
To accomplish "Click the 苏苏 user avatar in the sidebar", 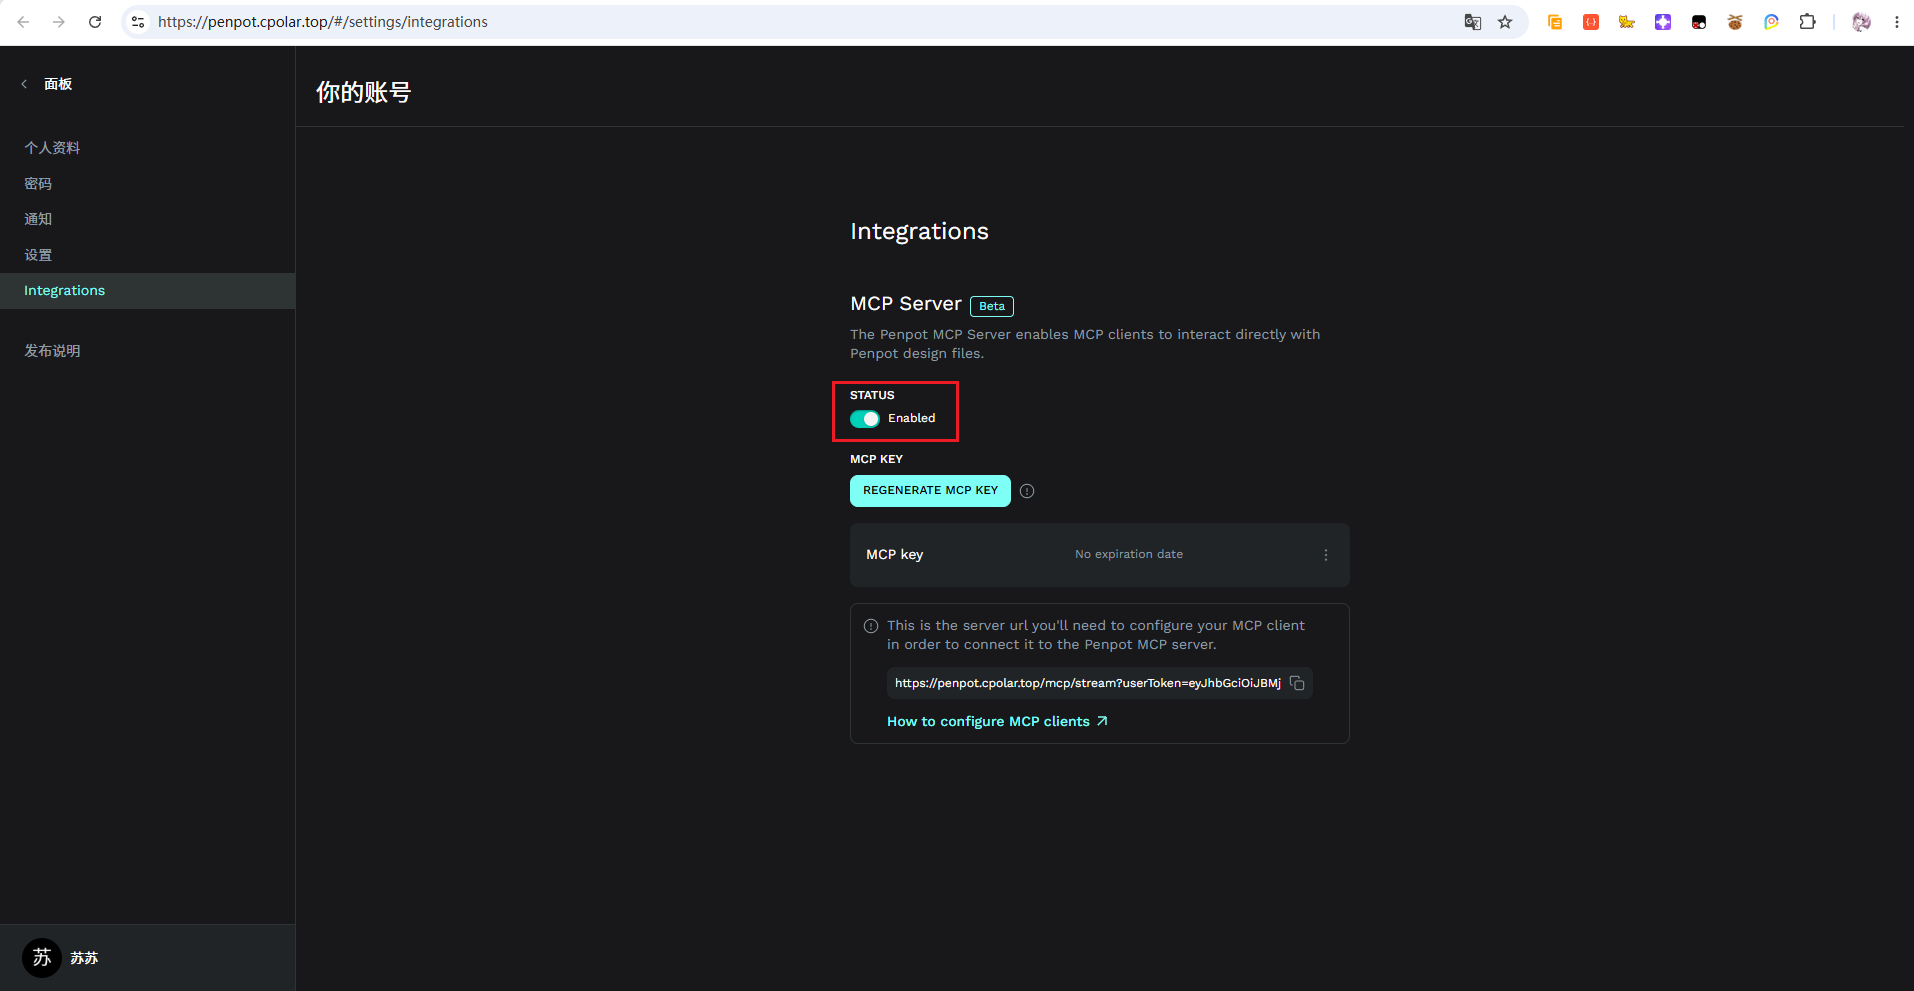I will point(41,958).
